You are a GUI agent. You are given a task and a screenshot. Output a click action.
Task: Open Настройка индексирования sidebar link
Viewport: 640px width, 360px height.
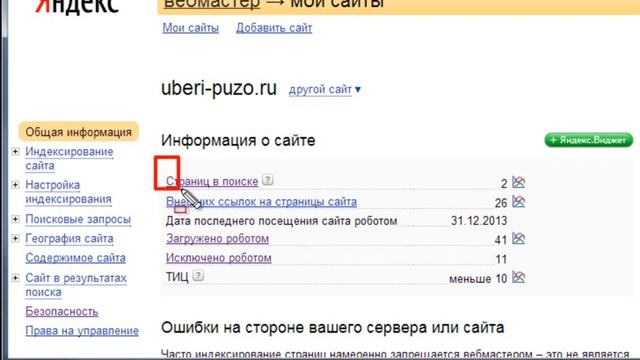(68, 192)
